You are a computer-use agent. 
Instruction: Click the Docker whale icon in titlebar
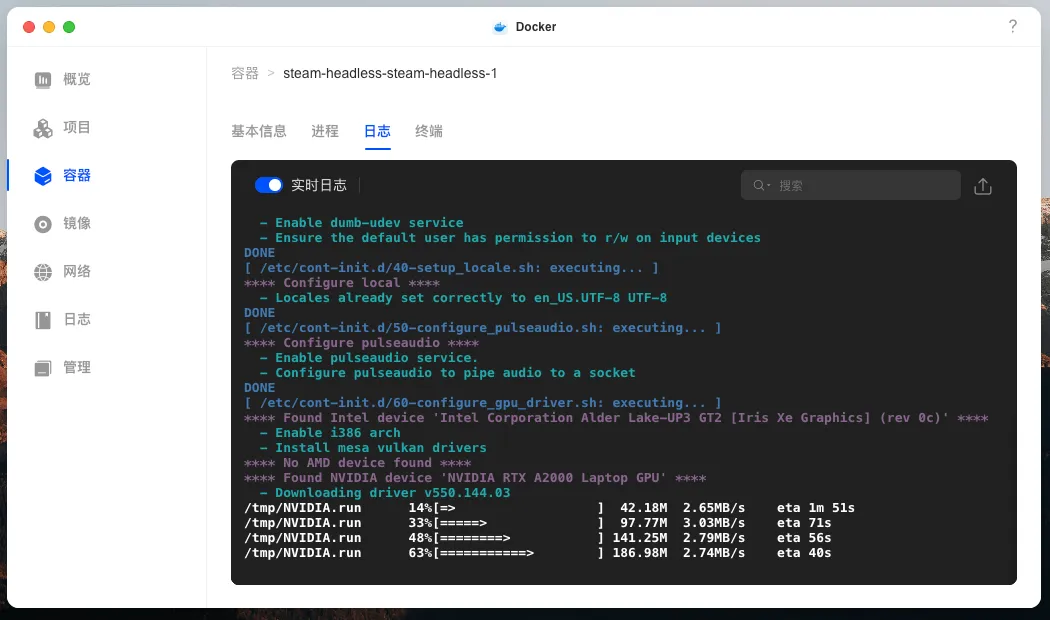coord(499,27)
